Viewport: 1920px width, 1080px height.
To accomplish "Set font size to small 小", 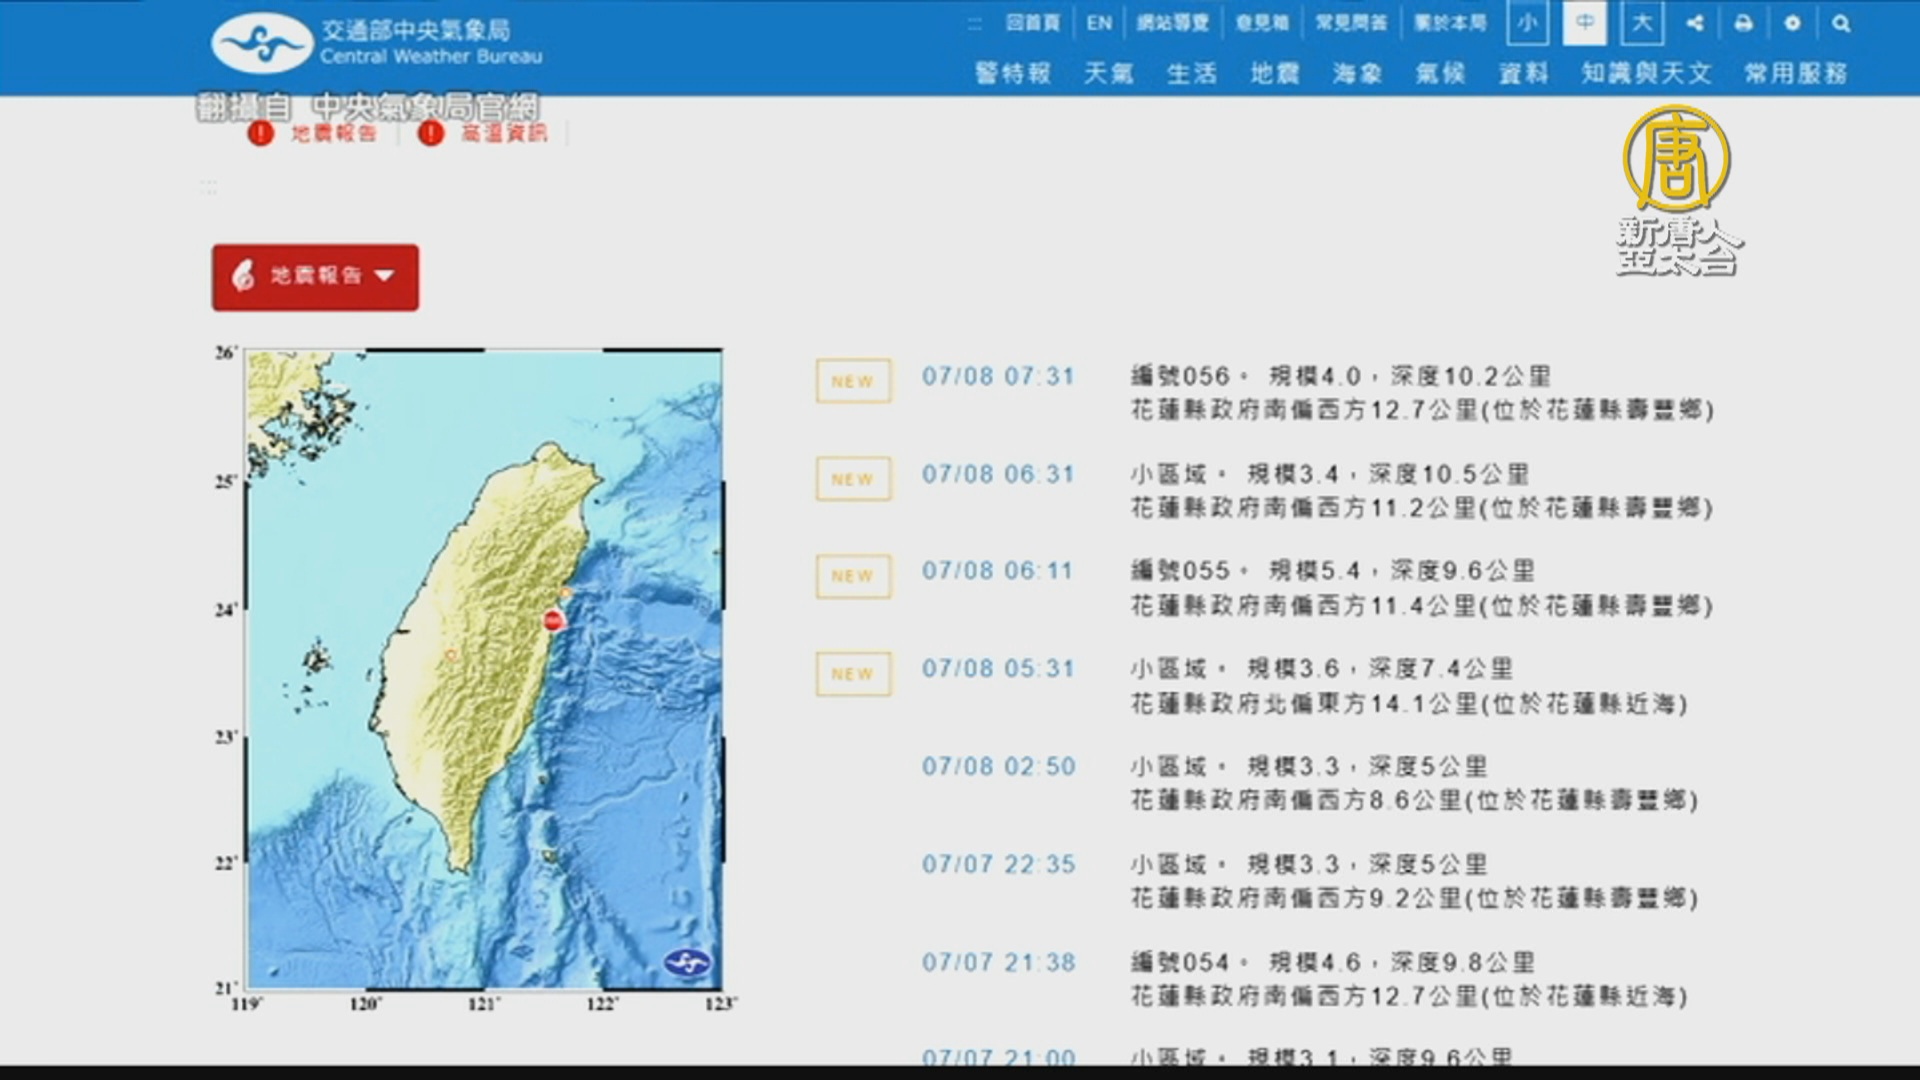I will point(1527,23).
